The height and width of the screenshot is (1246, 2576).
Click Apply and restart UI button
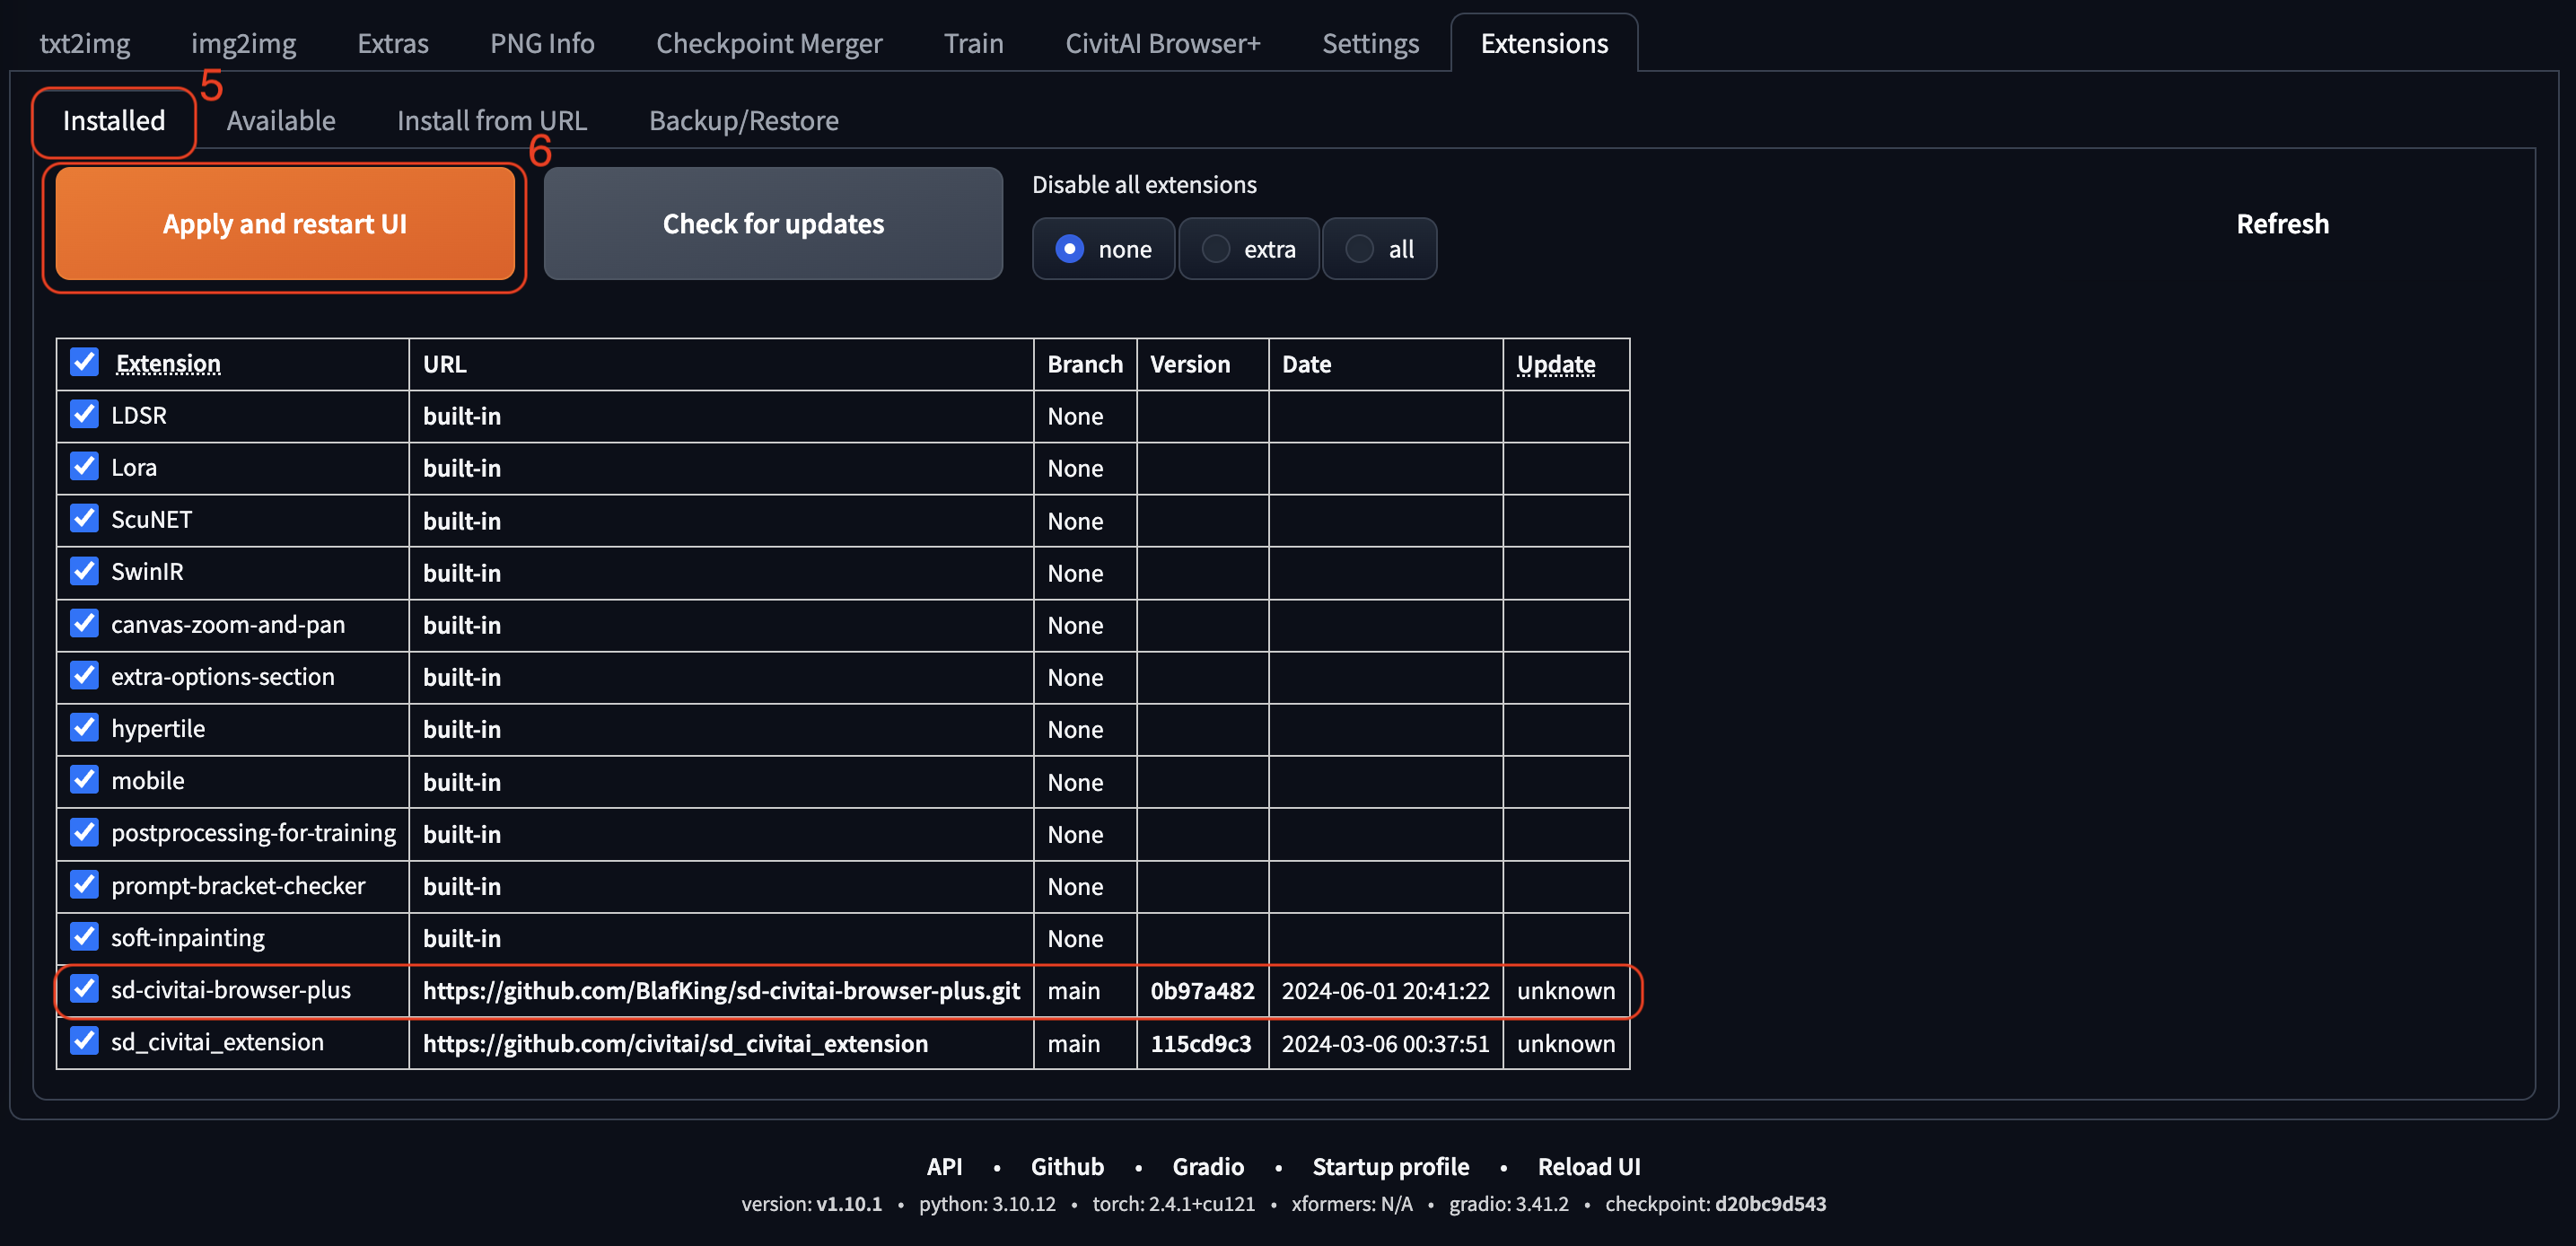click(285, 224)
